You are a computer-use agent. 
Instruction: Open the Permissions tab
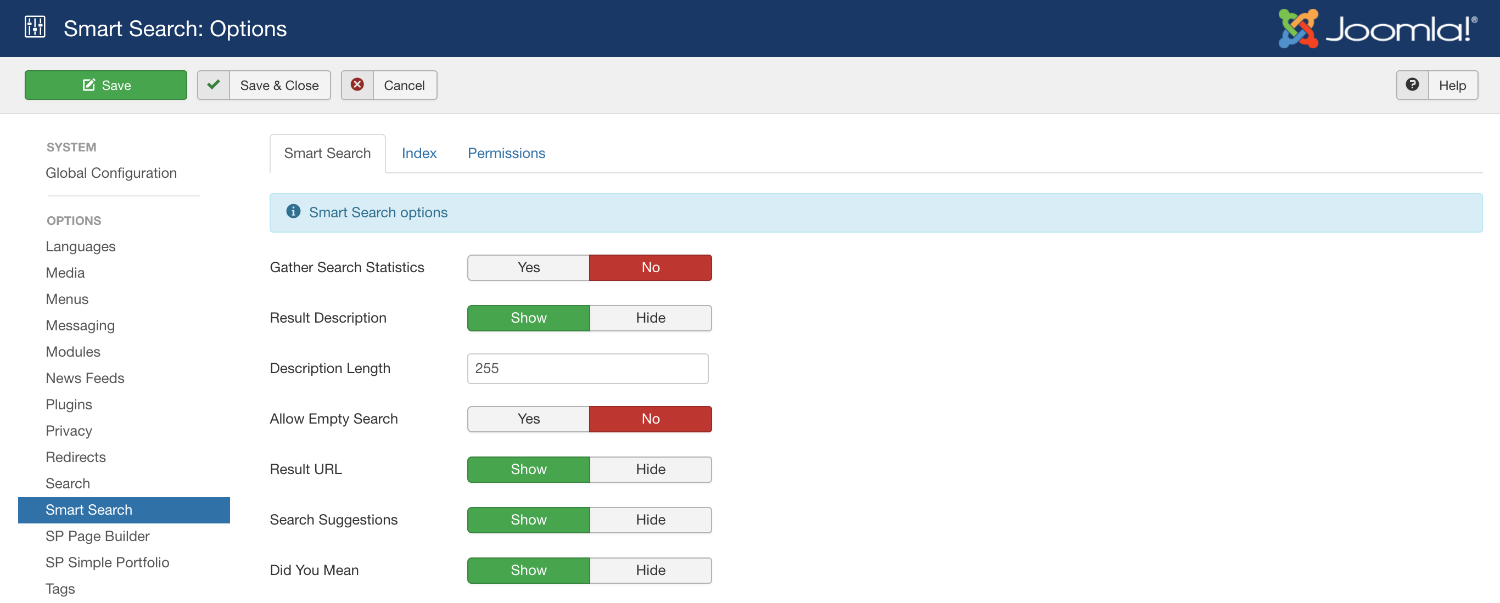pos(506,153)
